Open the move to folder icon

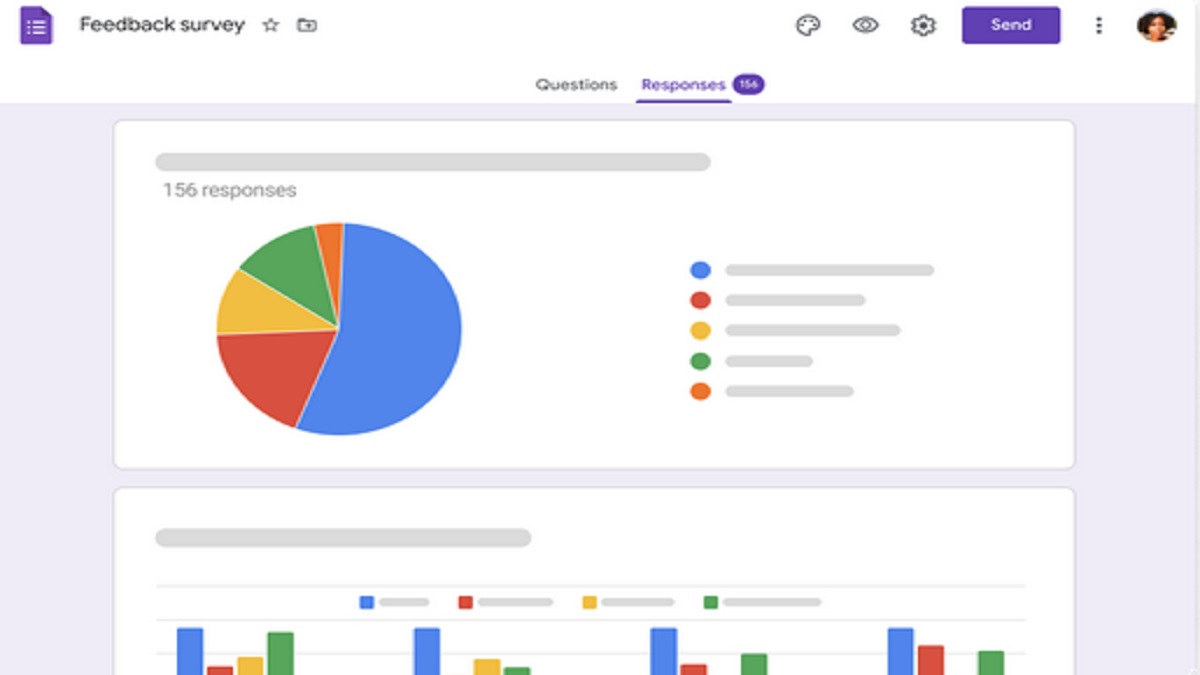coord(307,26)
